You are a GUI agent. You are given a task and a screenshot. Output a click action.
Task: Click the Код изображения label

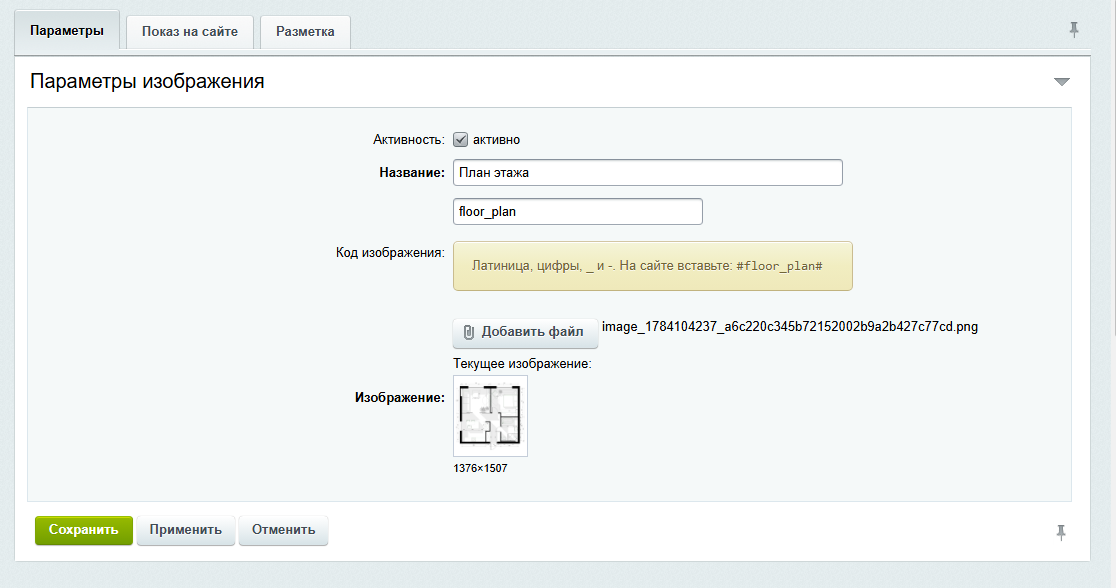tap(390, 253)
